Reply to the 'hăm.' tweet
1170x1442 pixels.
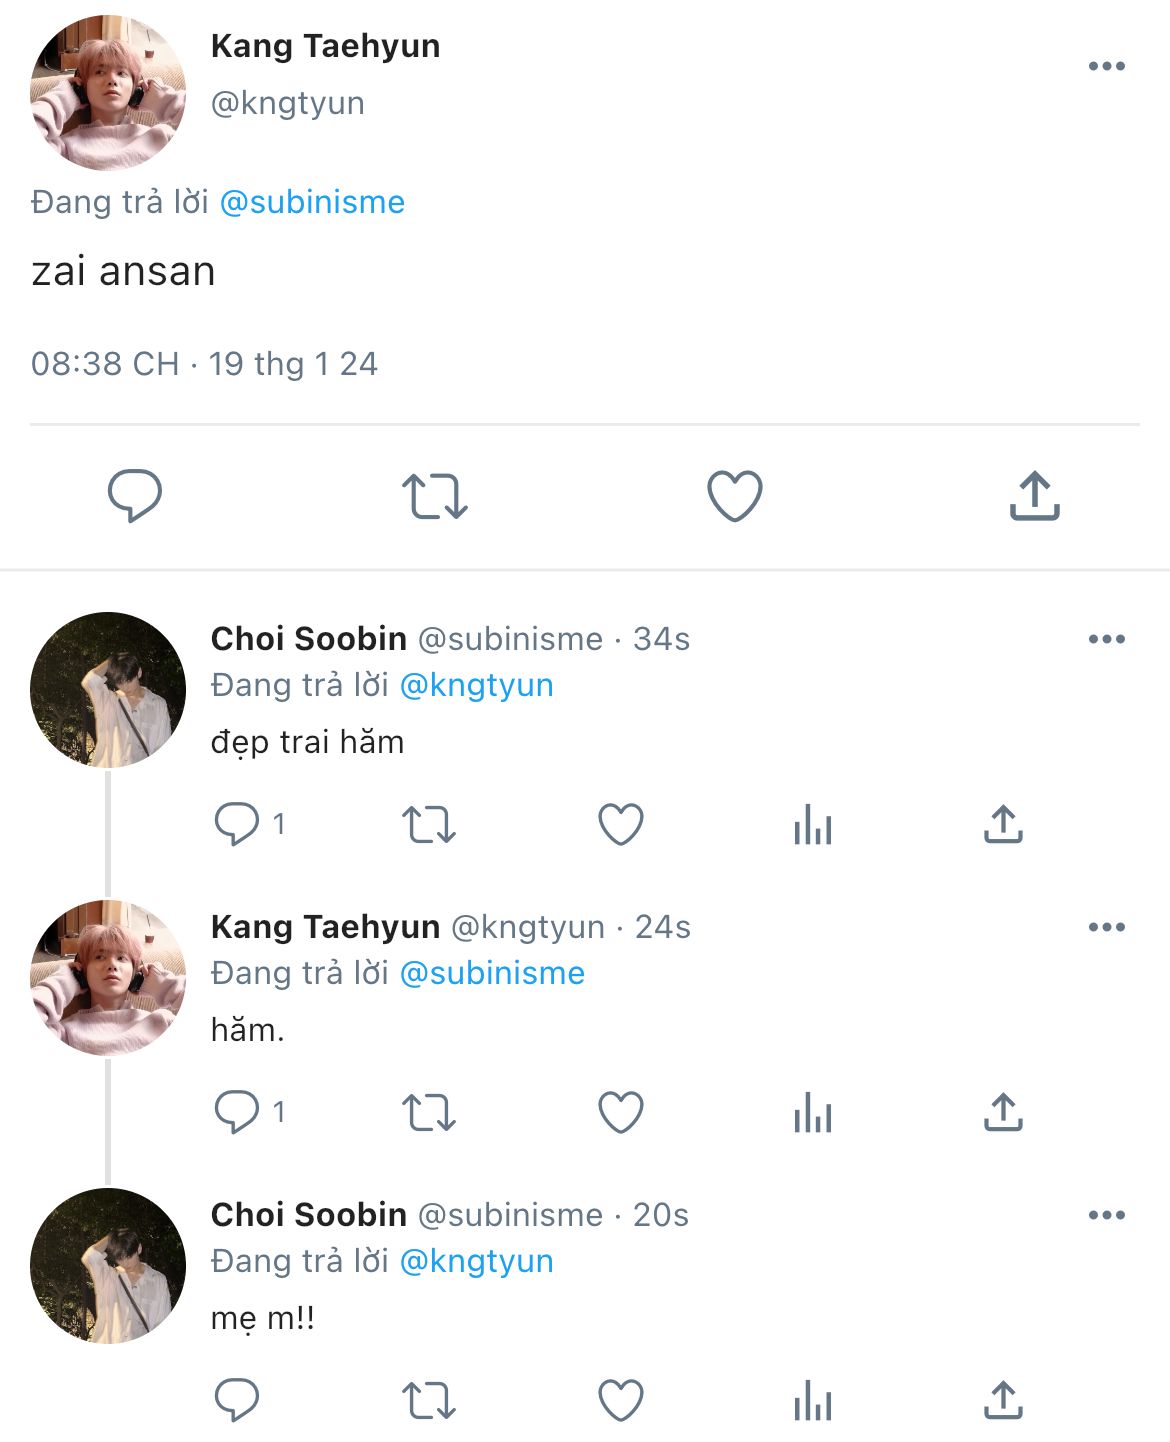(x=237, y=1112)
